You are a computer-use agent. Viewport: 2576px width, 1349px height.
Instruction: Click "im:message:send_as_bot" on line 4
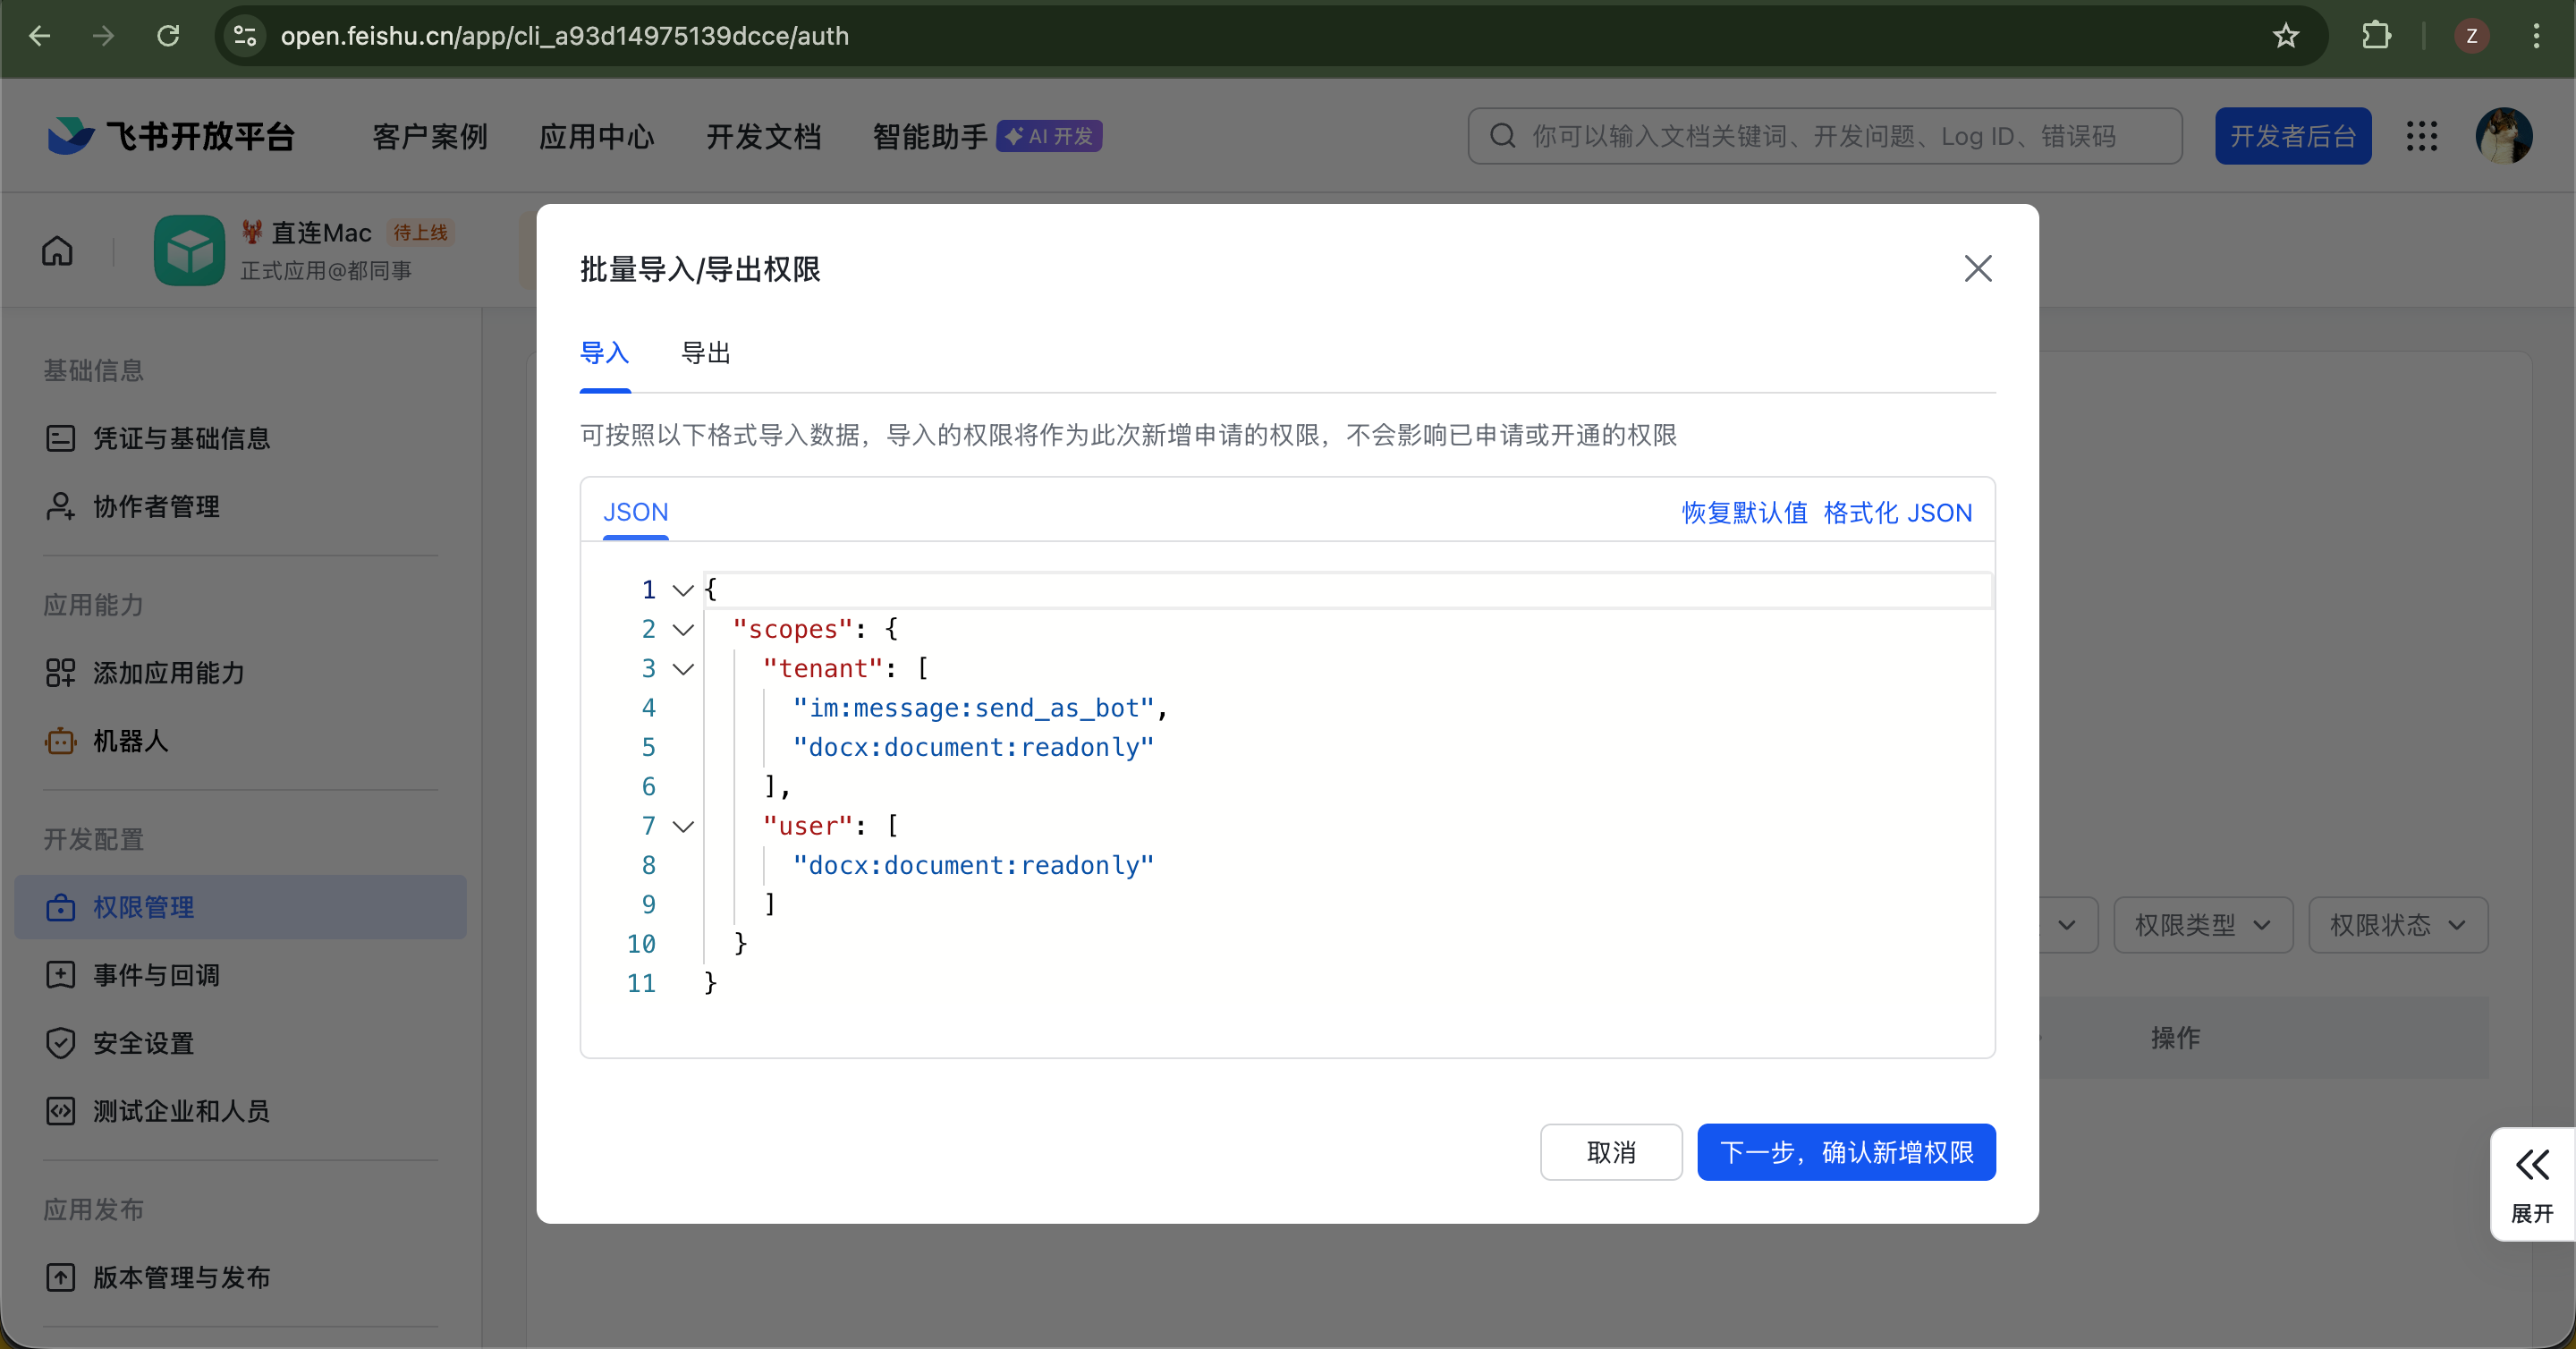coord(973,708)
